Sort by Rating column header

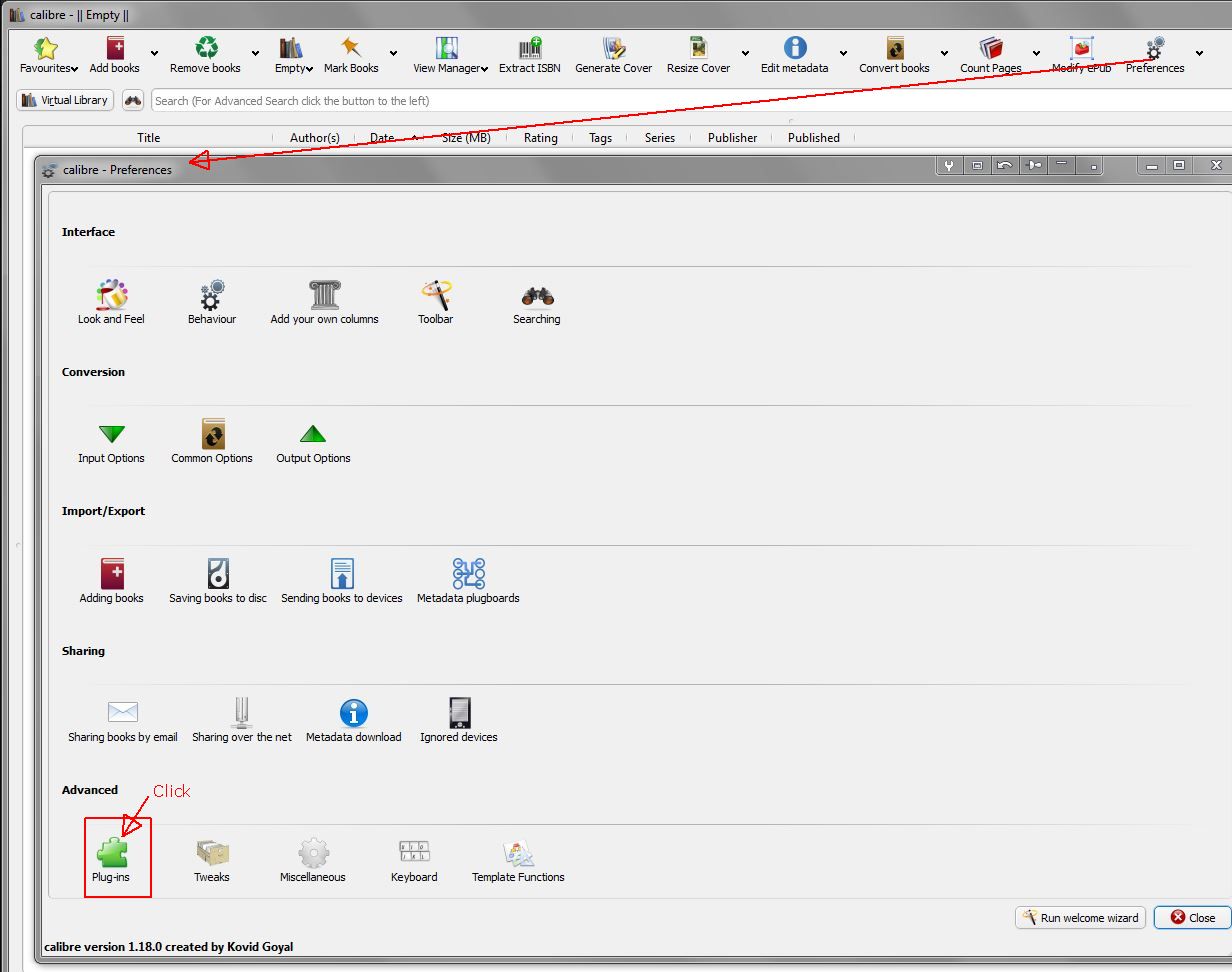point(540,138)
